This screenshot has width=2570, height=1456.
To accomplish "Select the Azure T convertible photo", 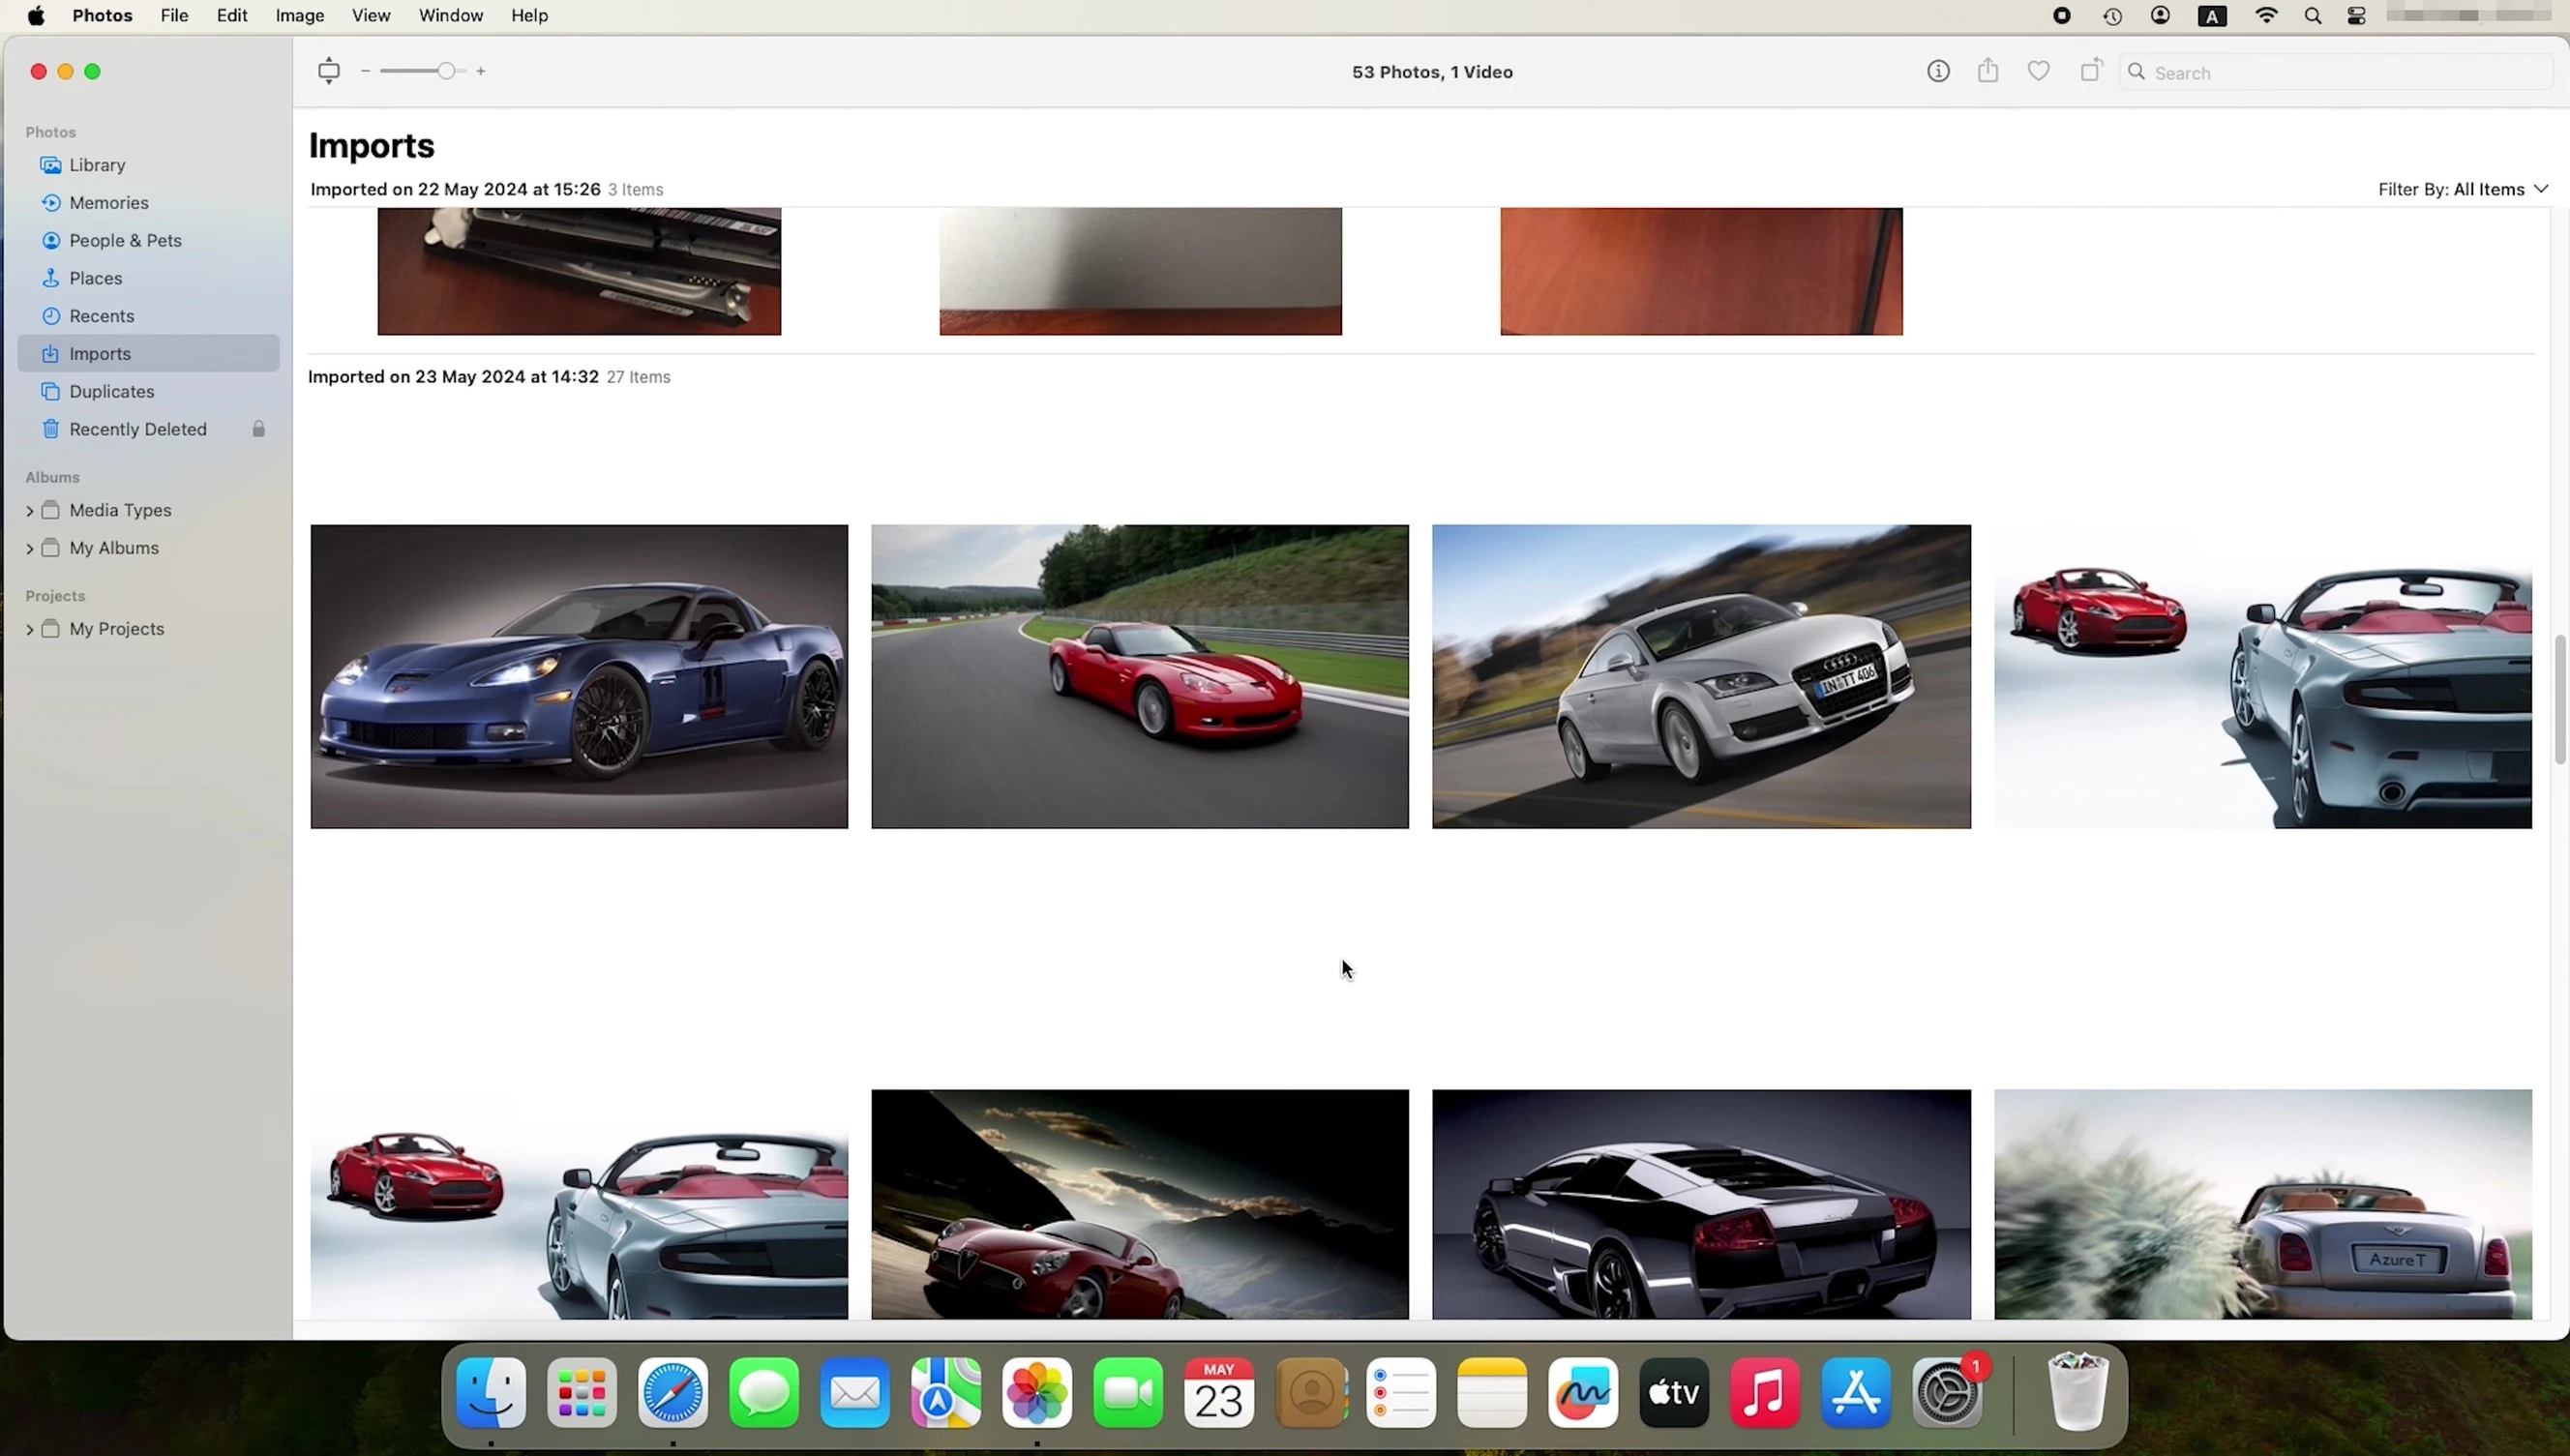I will (2263, 1204).
